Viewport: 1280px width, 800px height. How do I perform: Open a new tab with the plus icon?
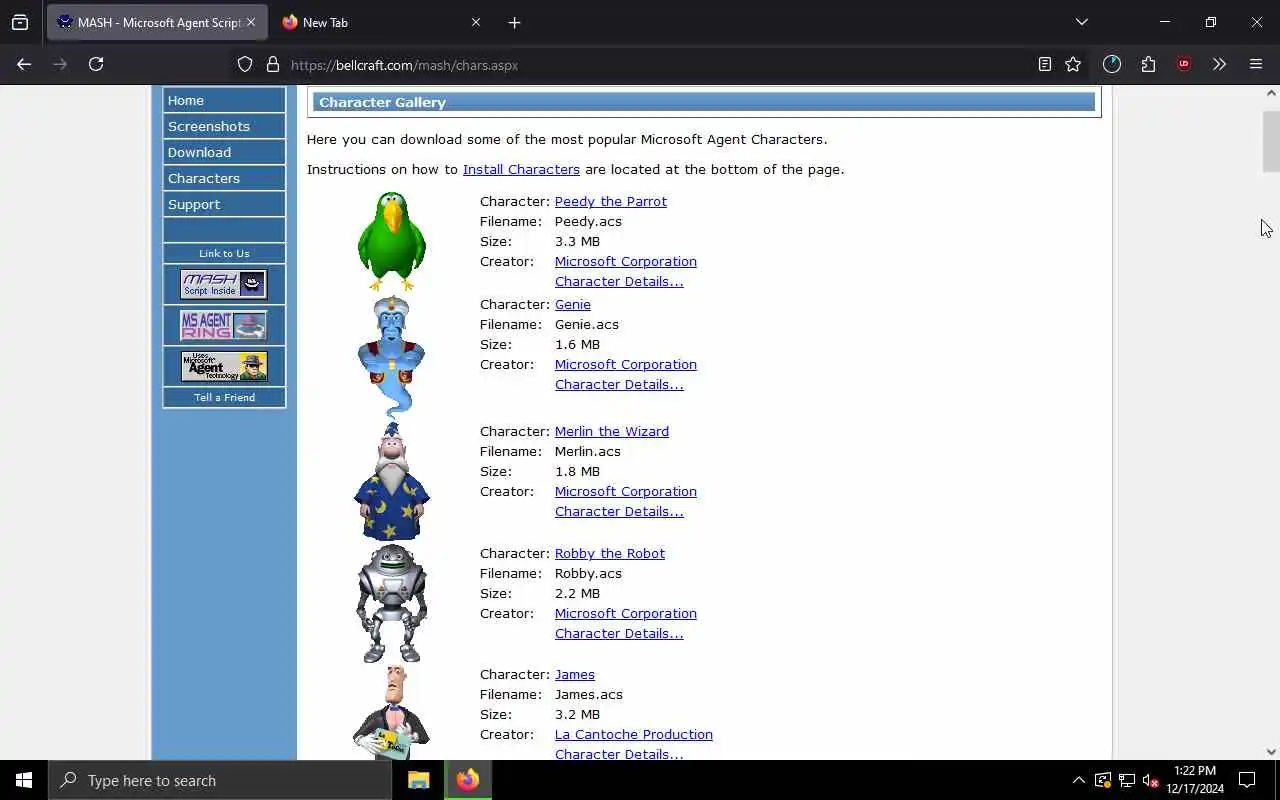coord(514,22)
